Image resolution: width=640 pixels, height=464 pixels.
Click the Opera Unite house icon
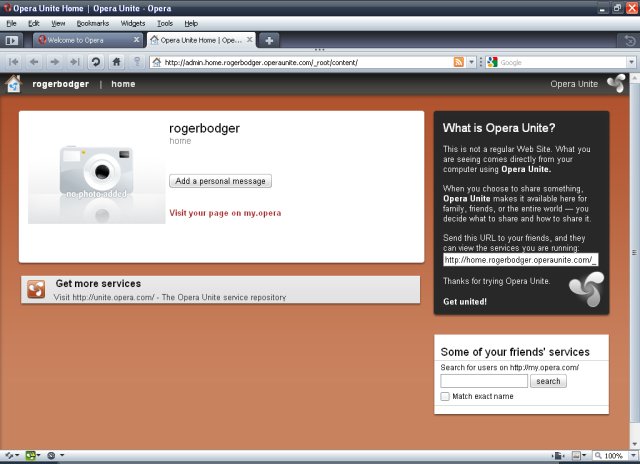[x=13, y=84]
